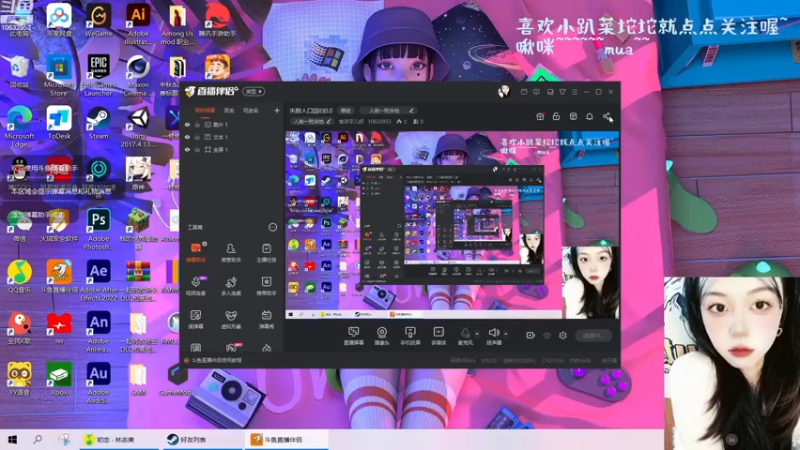
Task: Open the user avatar in the title bar
Action: click(504, 91)
